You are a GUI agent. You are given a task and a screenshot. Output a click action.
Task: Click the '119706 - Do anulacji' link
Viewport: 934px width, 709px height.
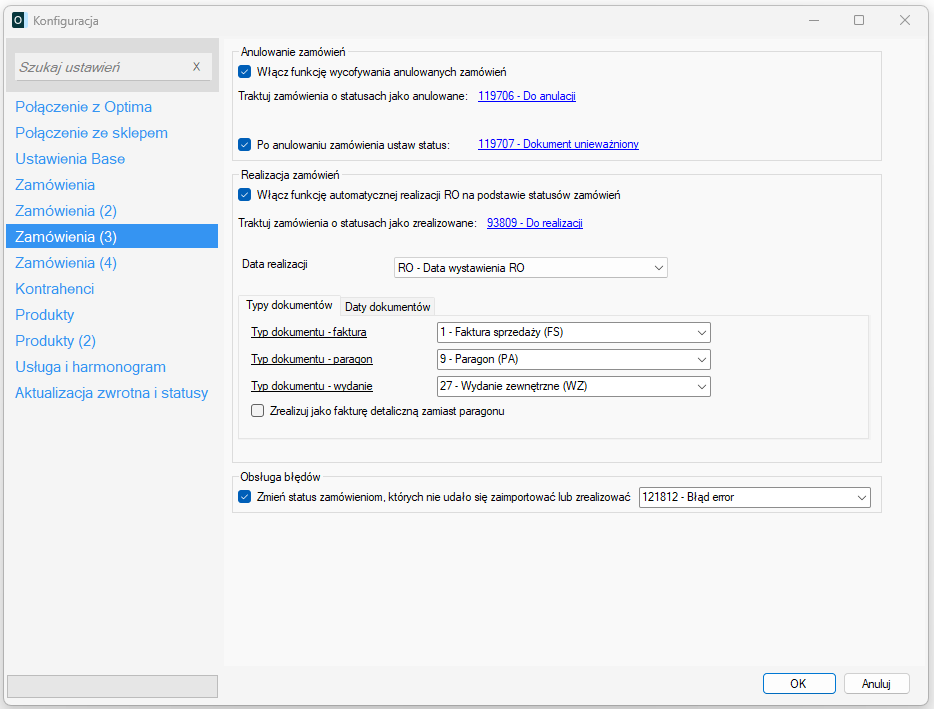pos(526,96)
